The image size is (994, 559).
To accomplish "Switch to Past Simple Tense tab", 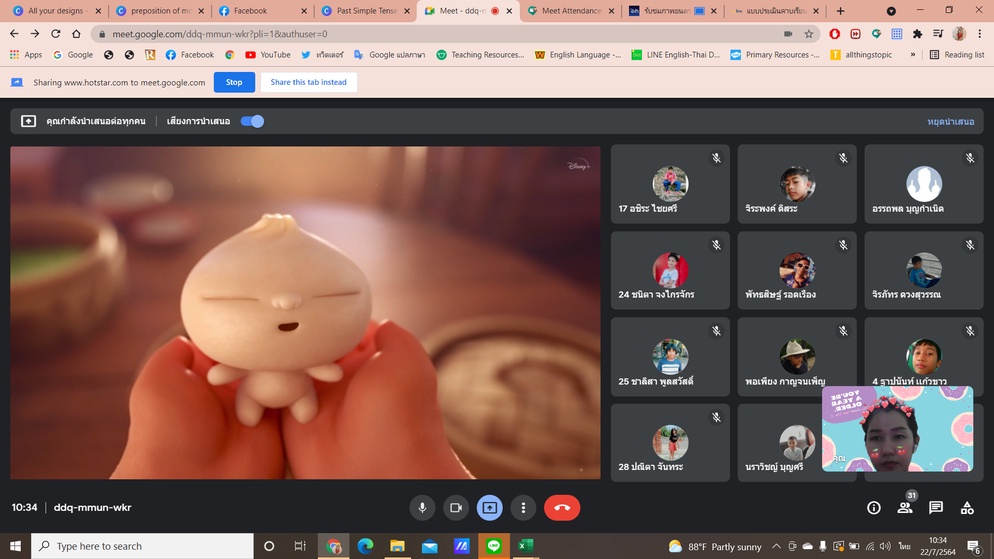I will (x=365, y=11).
